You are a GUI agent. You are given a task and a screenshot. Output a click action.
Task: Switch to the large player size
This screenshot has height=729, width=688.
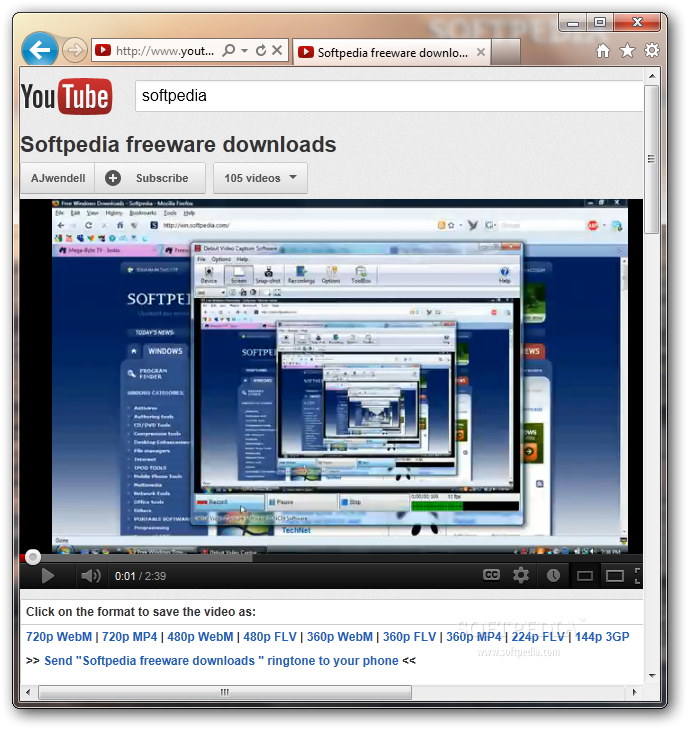coord(615,577)
